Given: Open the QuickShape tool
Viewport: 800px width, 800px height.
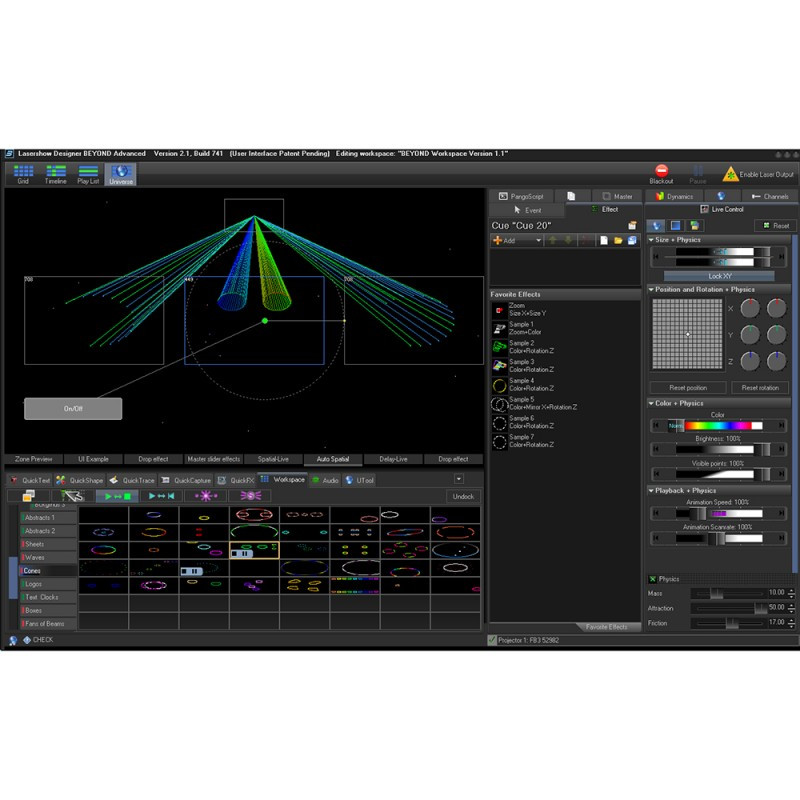Looking at the screenshot, I should pos(80,480).
